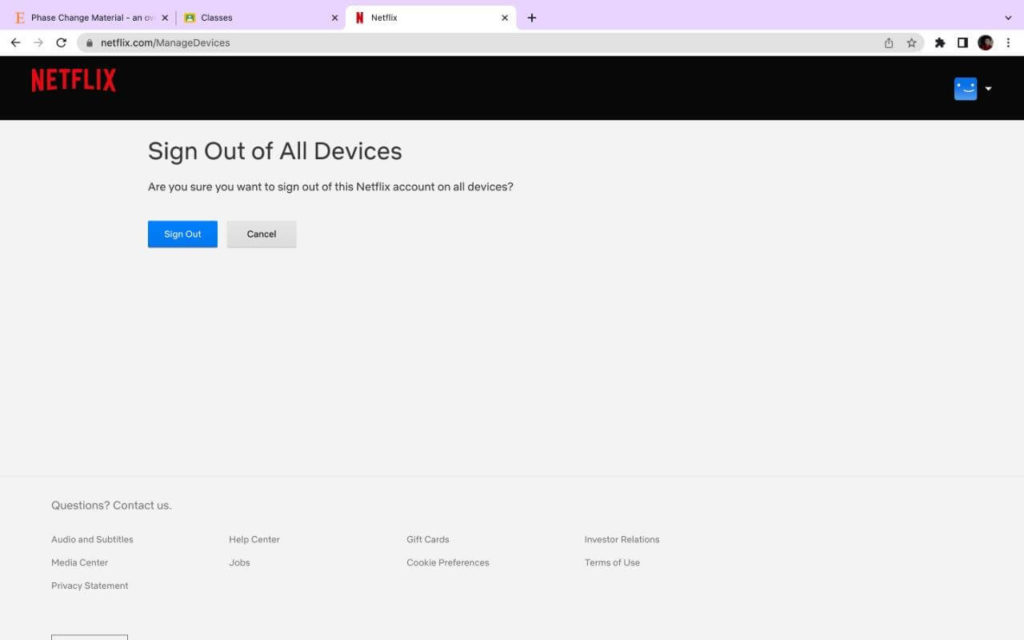Open a new browser tab

(532, 18)
